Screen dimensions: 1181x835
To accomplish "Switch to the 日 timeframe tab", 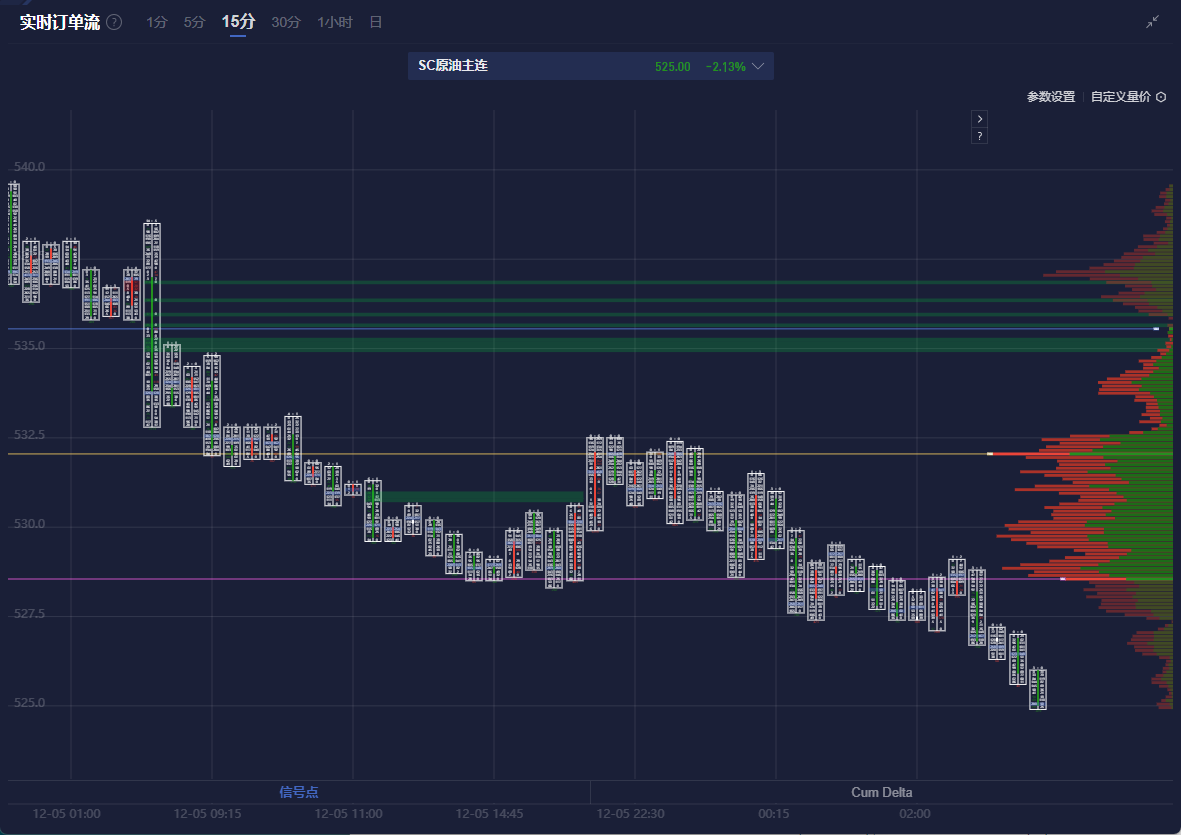I will pos(376,23).
